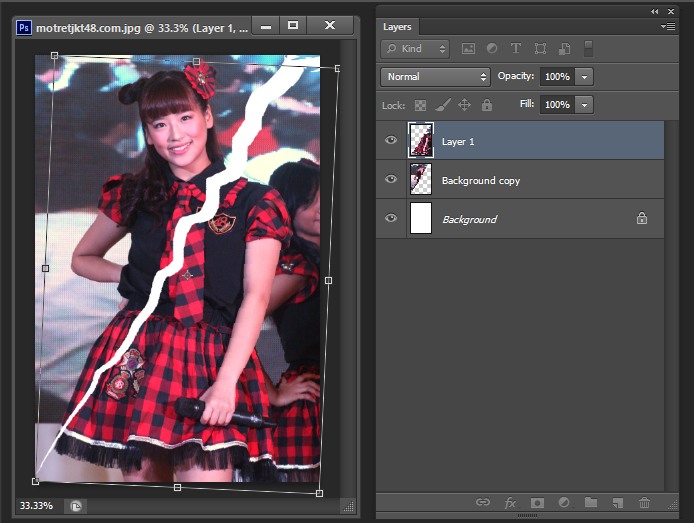Lock transparent pixels icon
Image resolution: width=694 pixels, height=523 pixels.
pyautogui.click(x=420, y=105)
